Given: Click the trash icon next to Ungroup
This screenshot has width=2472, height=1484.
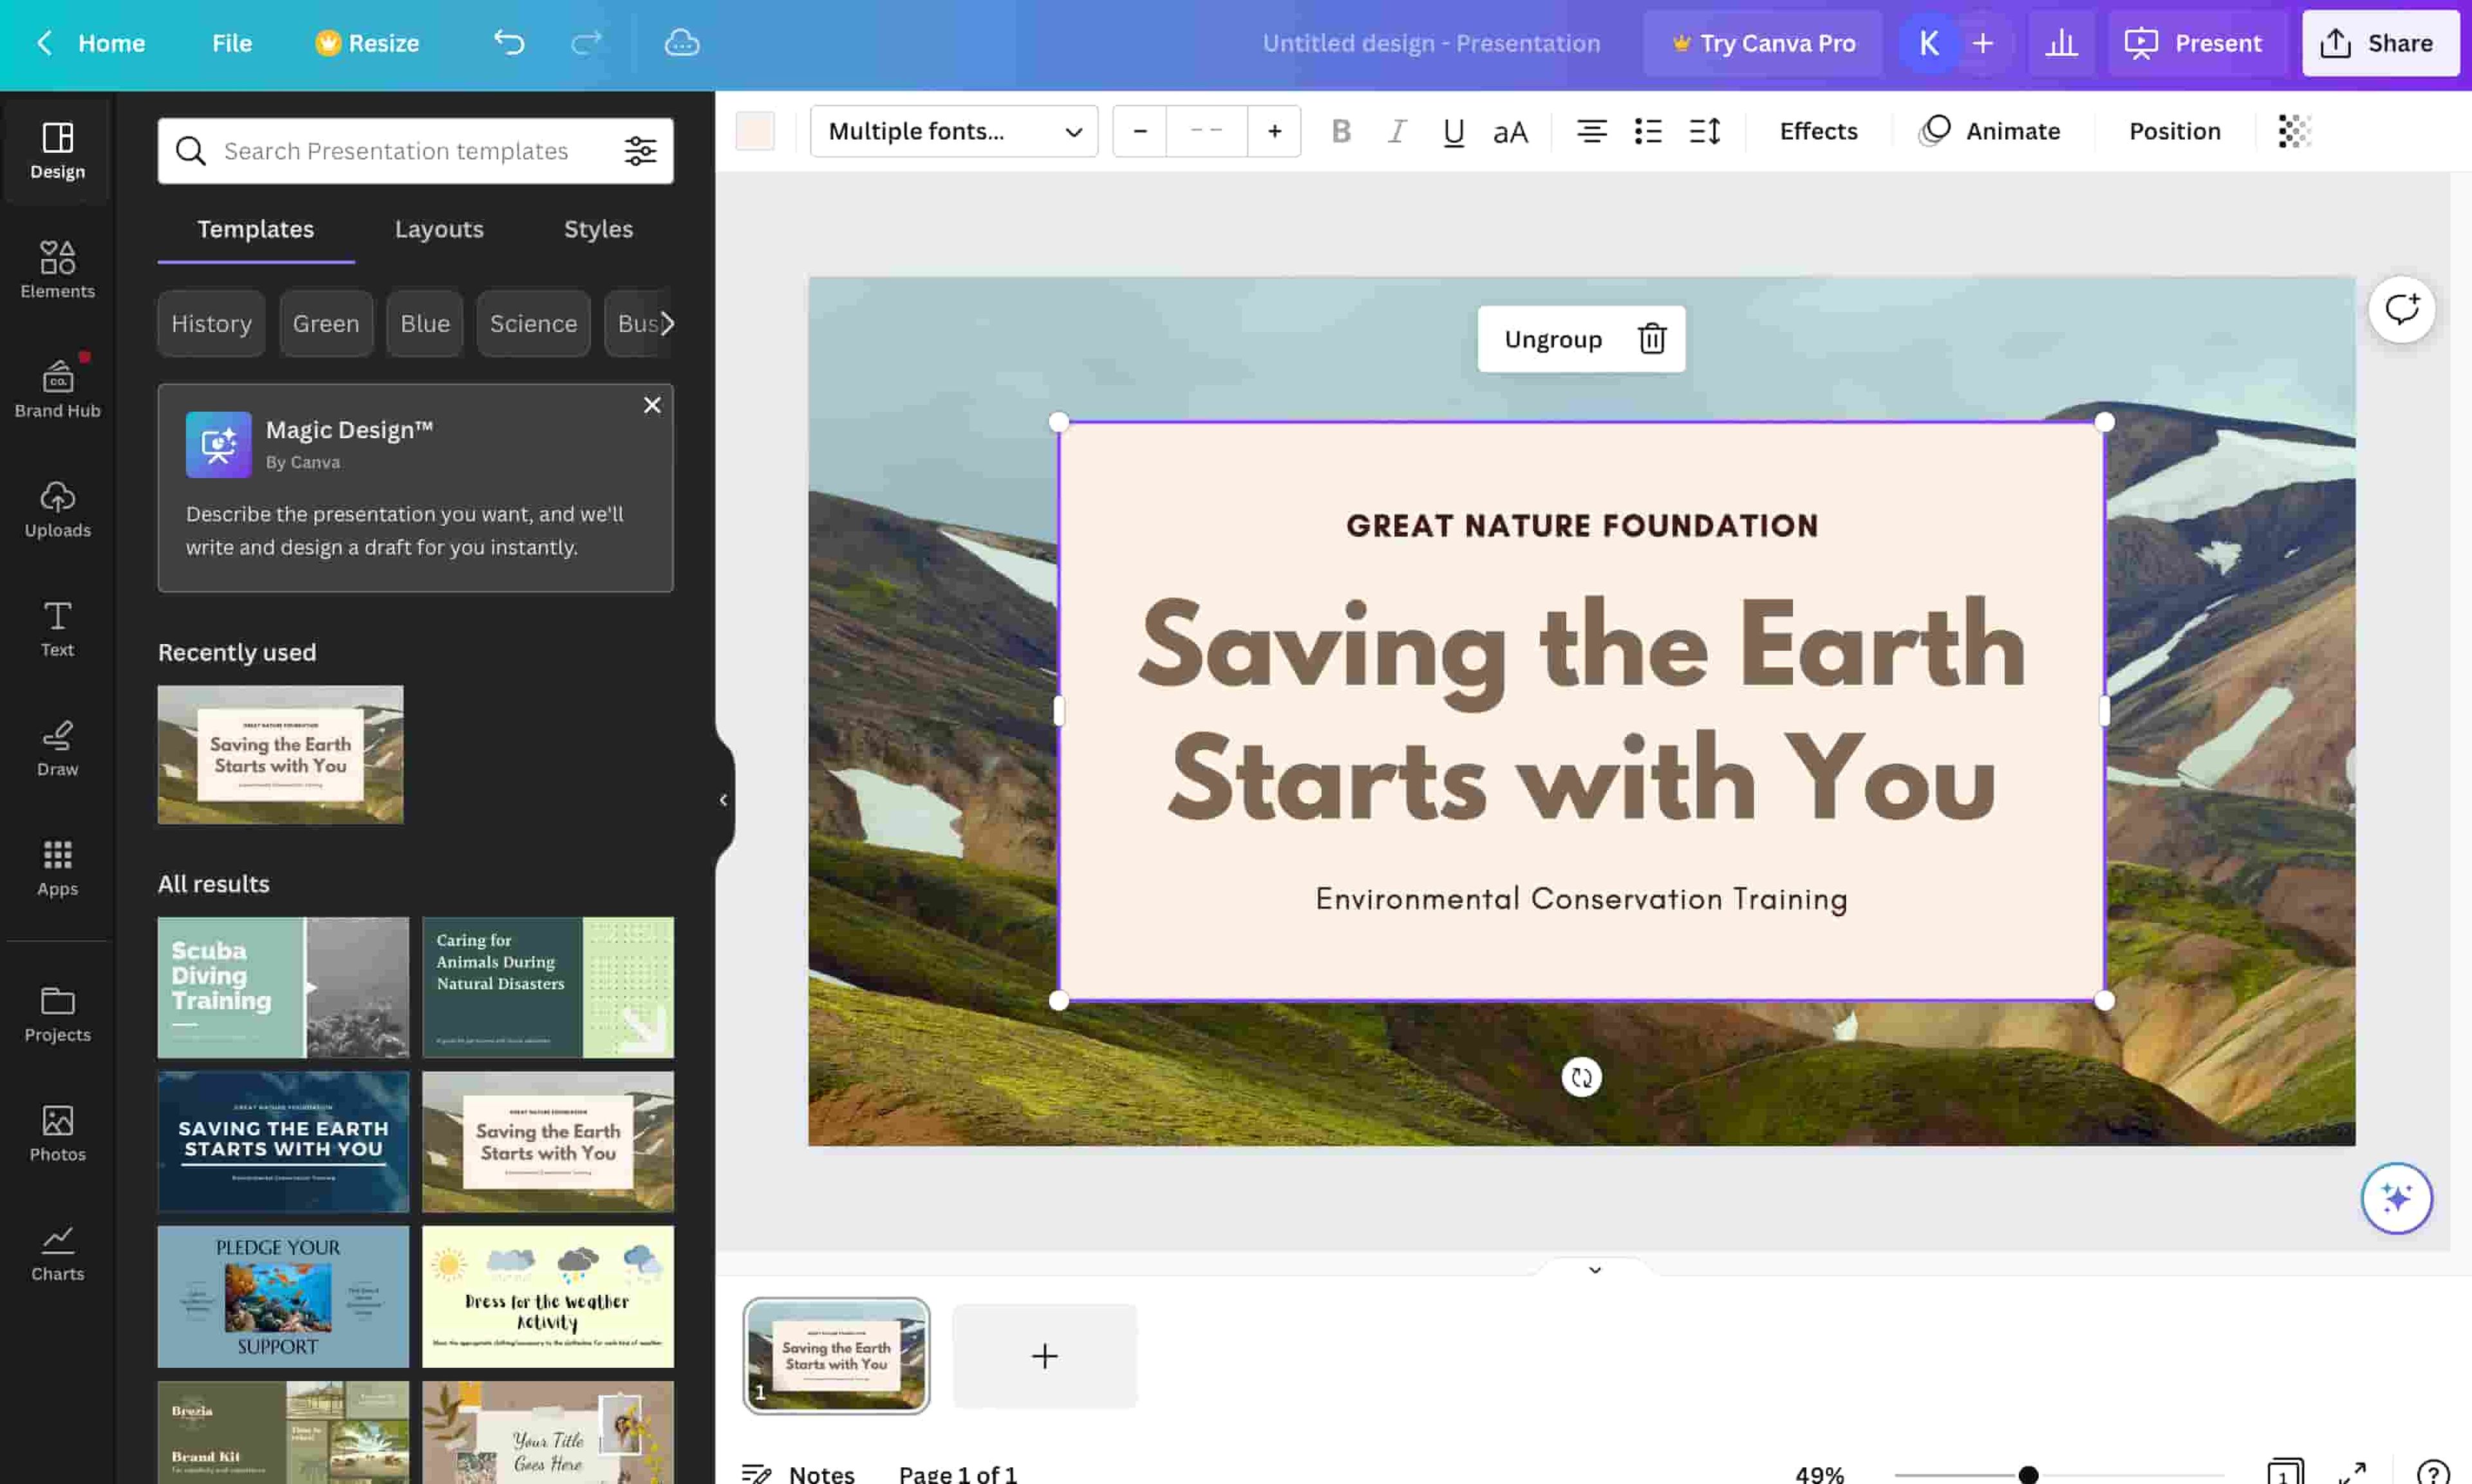Looking at the screenshot, I should 1651,339.
